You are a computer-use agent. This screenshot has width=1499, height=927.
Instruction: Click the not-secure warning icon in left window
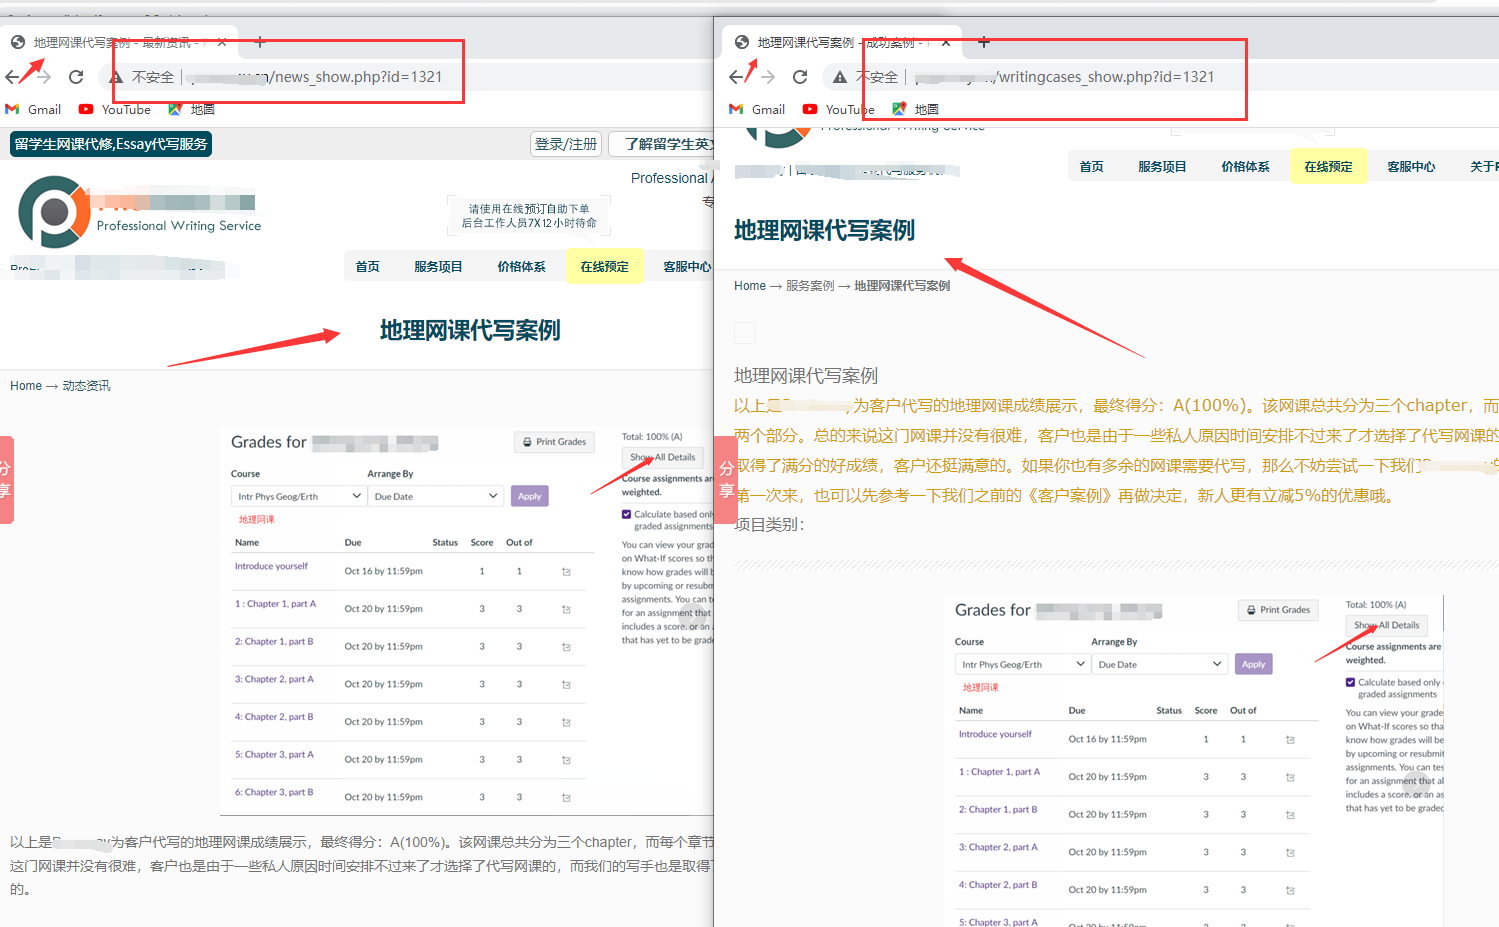116,77
